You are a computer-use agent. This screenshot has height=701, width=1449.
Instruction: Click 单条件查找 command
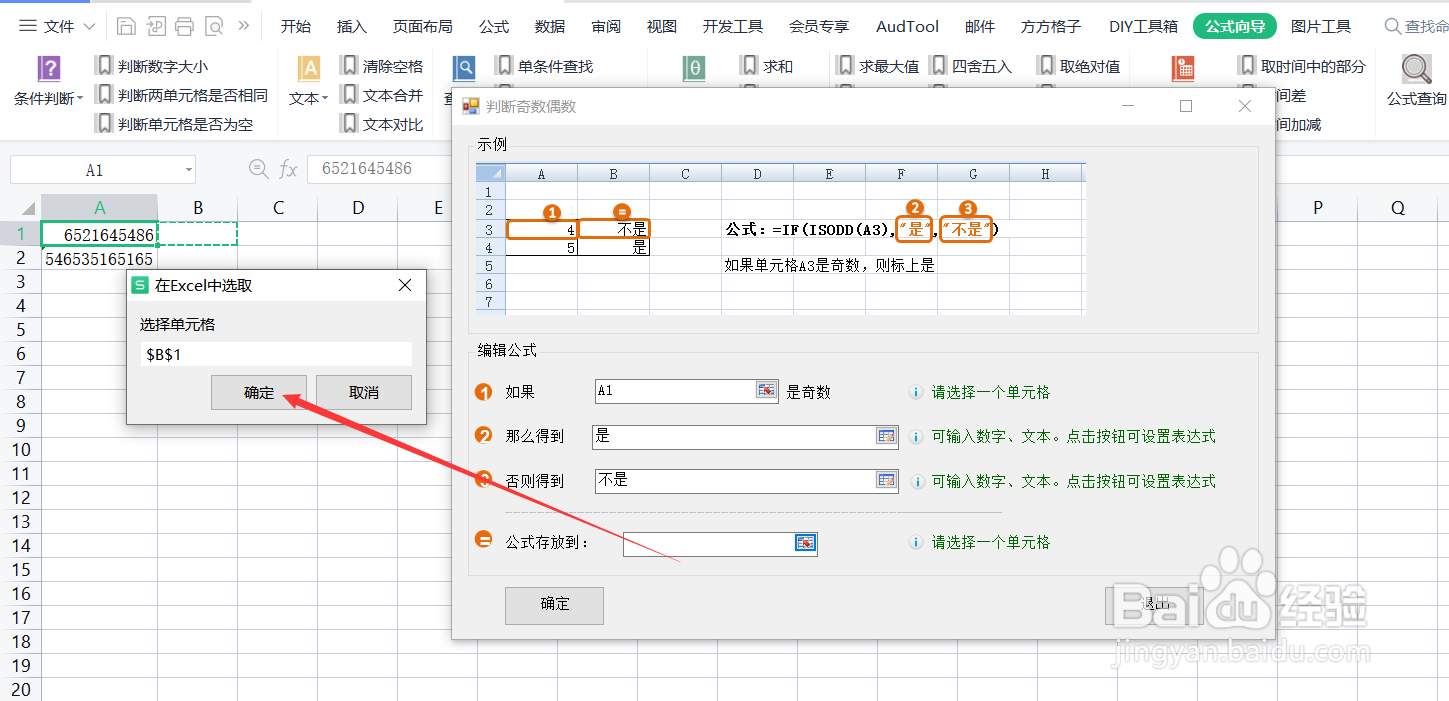tap(545, 66)
